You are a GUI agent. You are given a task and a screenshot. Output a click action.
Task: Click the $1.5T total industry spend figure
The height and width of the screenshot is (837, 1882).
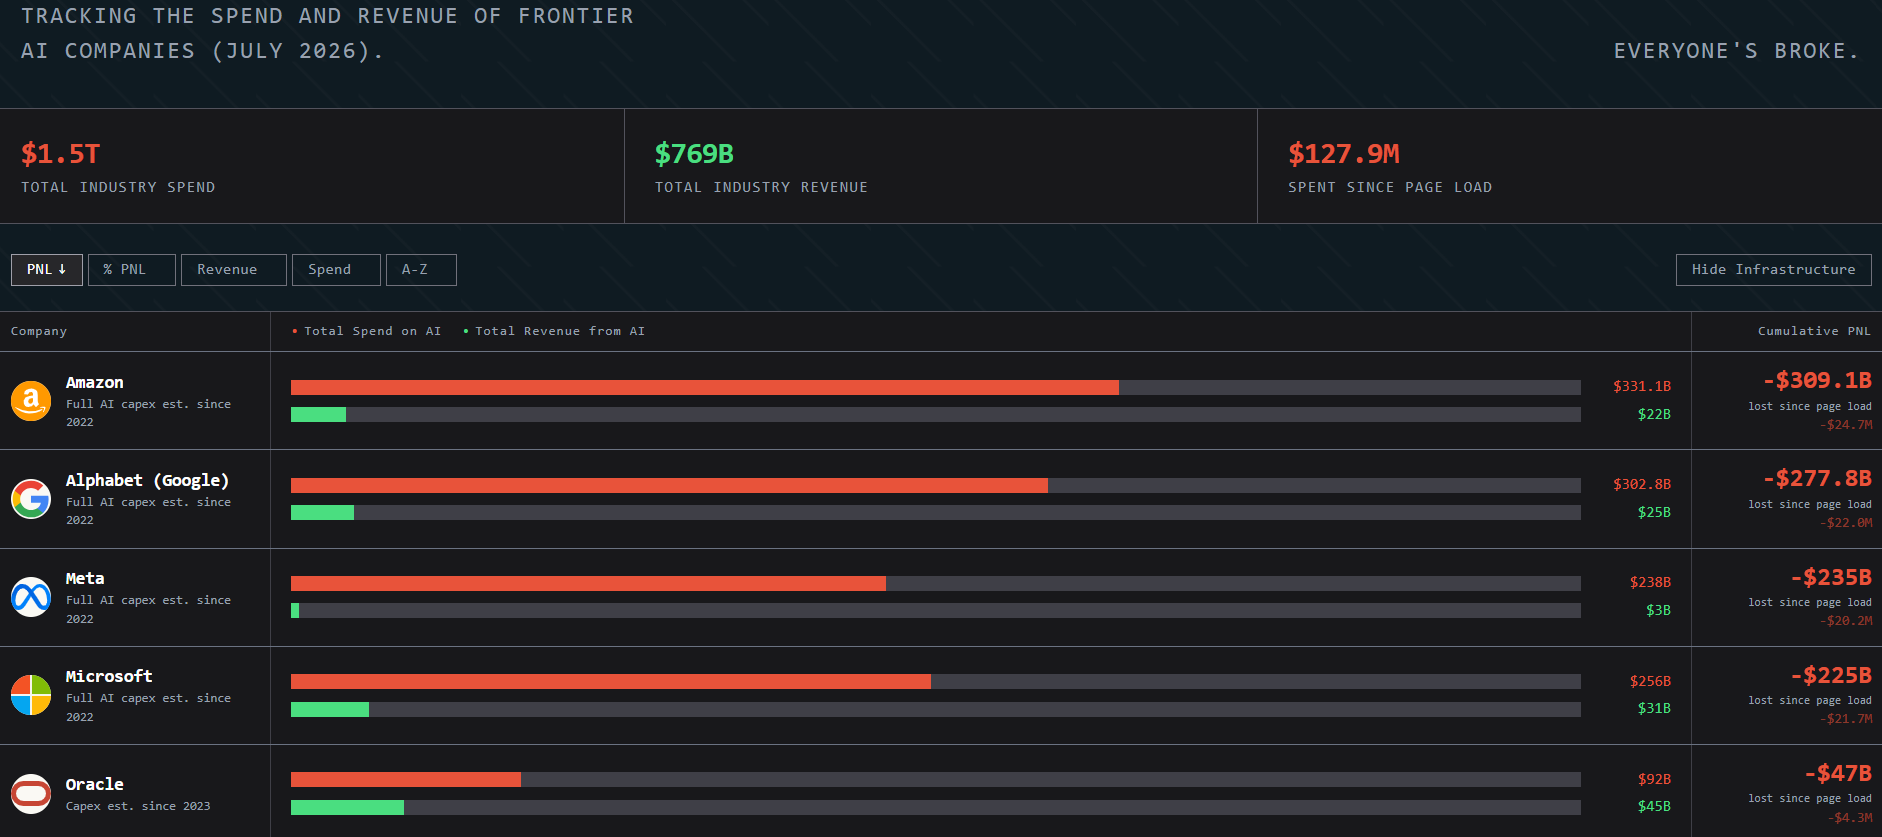click(x=60, y=154)
